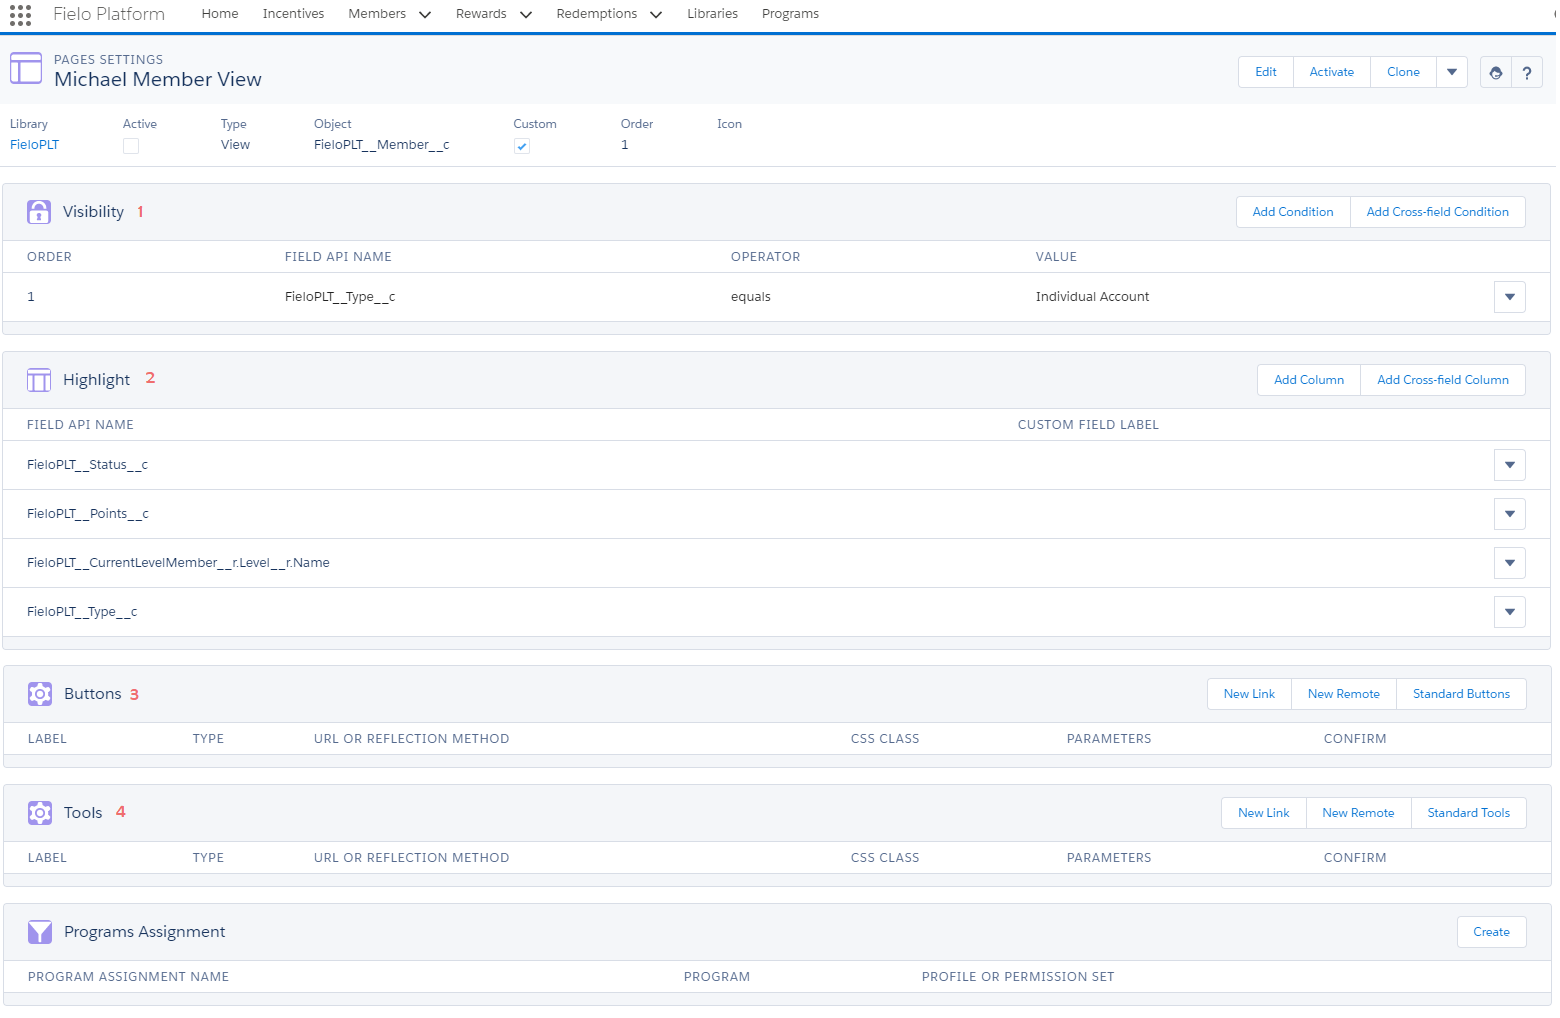Expand the Rewards menu chevron
The height and width of the screenshot is (1018, 1560).
click(526, 15)
